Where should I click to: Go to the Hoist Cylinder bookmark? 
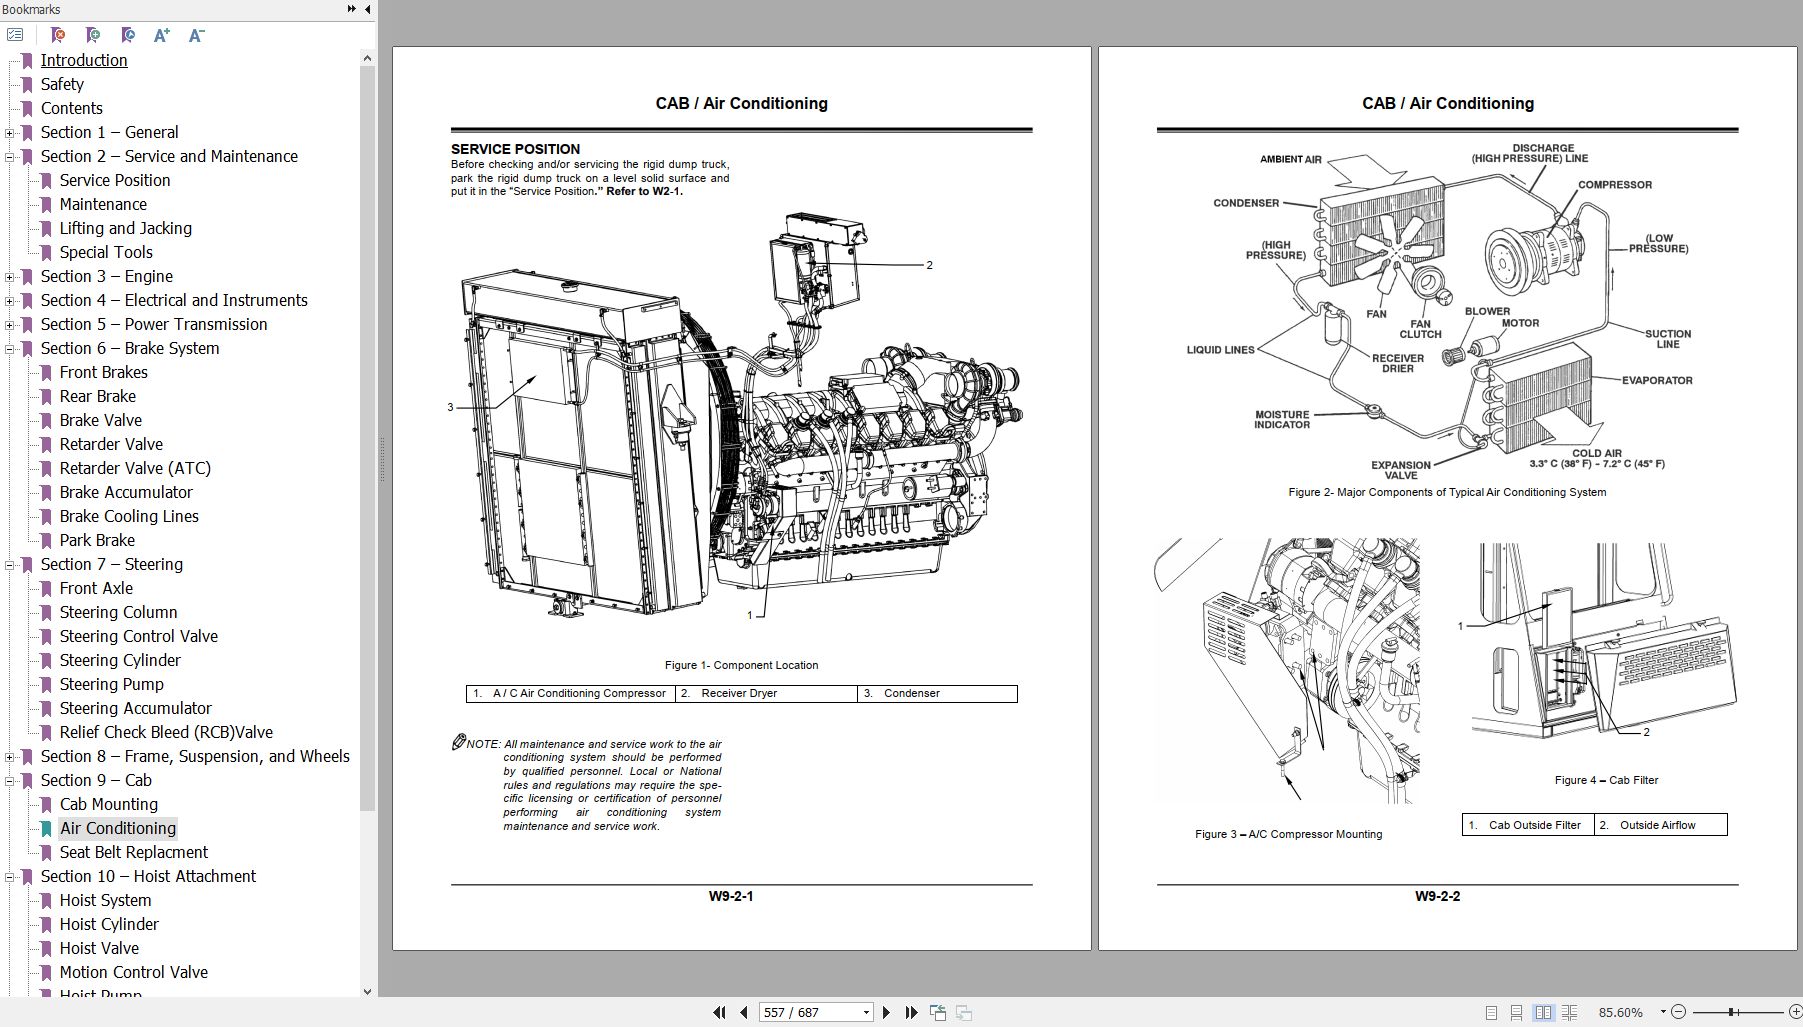(108, 924)
